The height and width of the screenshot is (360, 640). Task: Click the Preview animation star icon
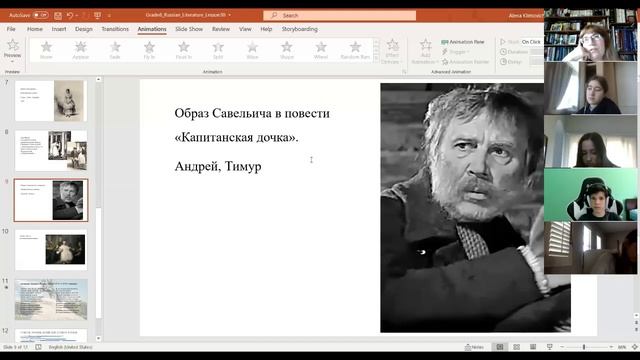click(x=13, y=45)
